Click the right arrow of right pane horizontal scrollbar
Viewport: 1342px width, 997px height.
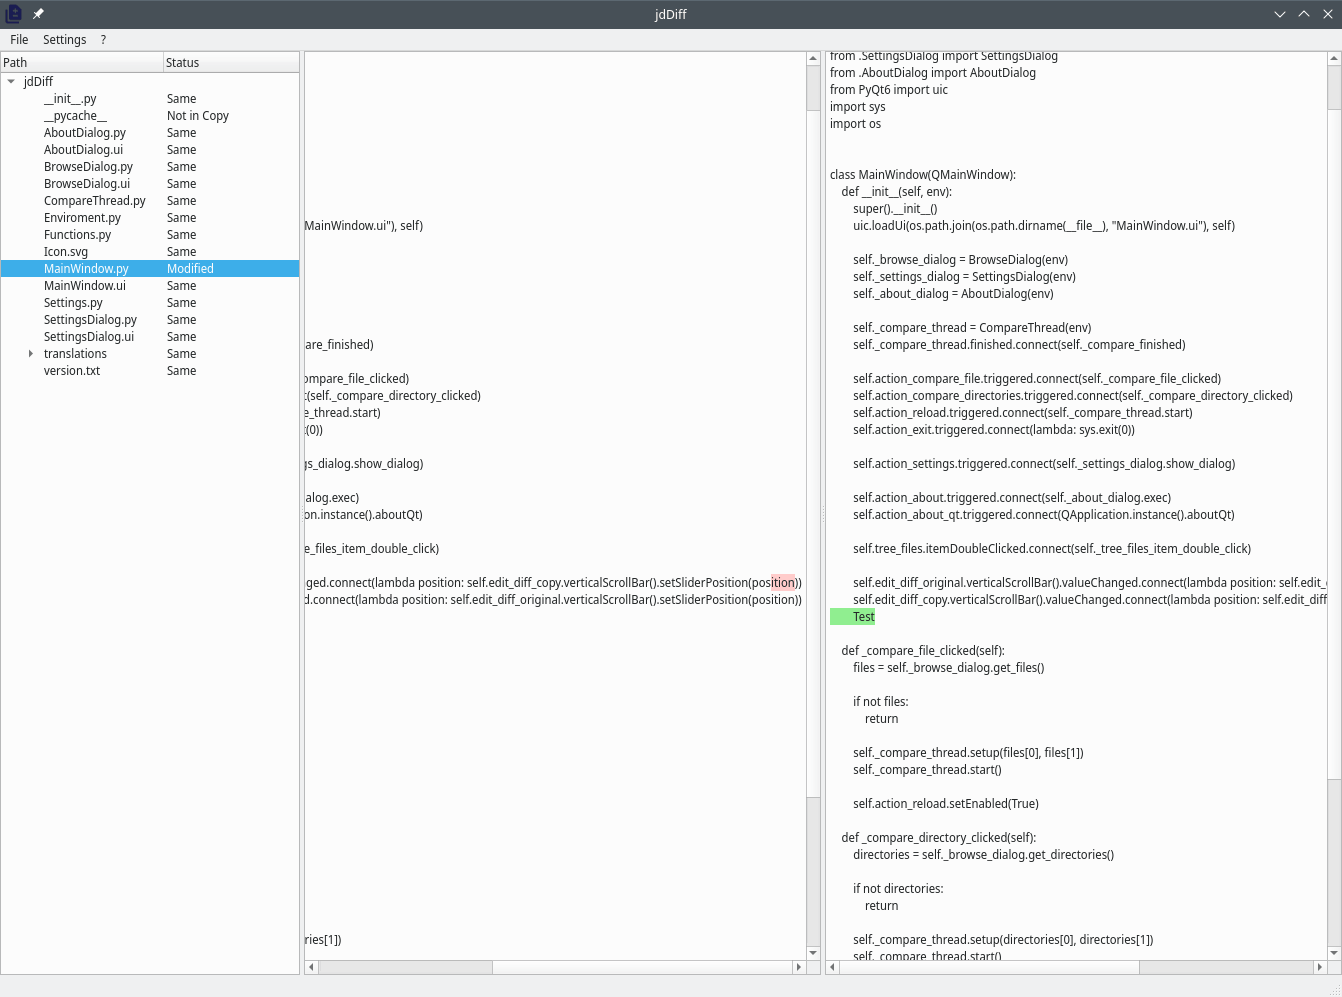pyautogui.click(x=1319, y=967)
